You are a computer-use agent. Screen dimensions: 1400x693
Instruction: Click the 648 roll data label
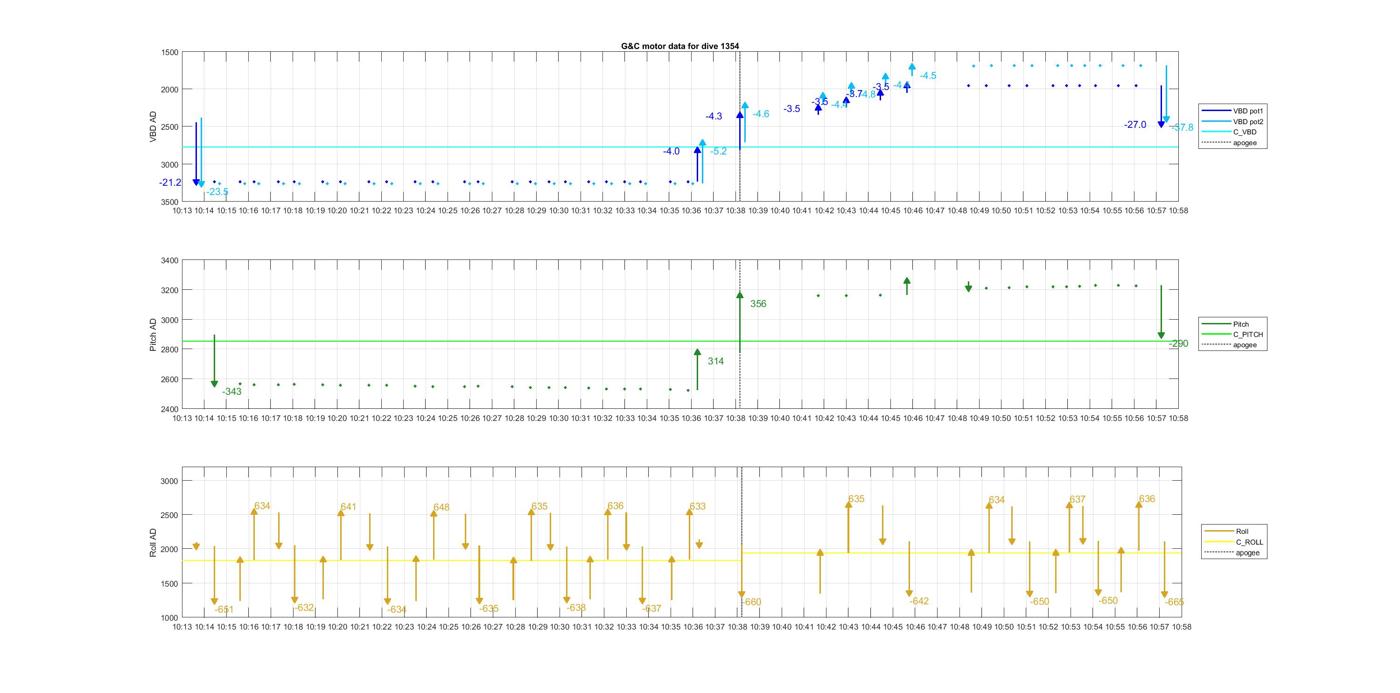441,508
